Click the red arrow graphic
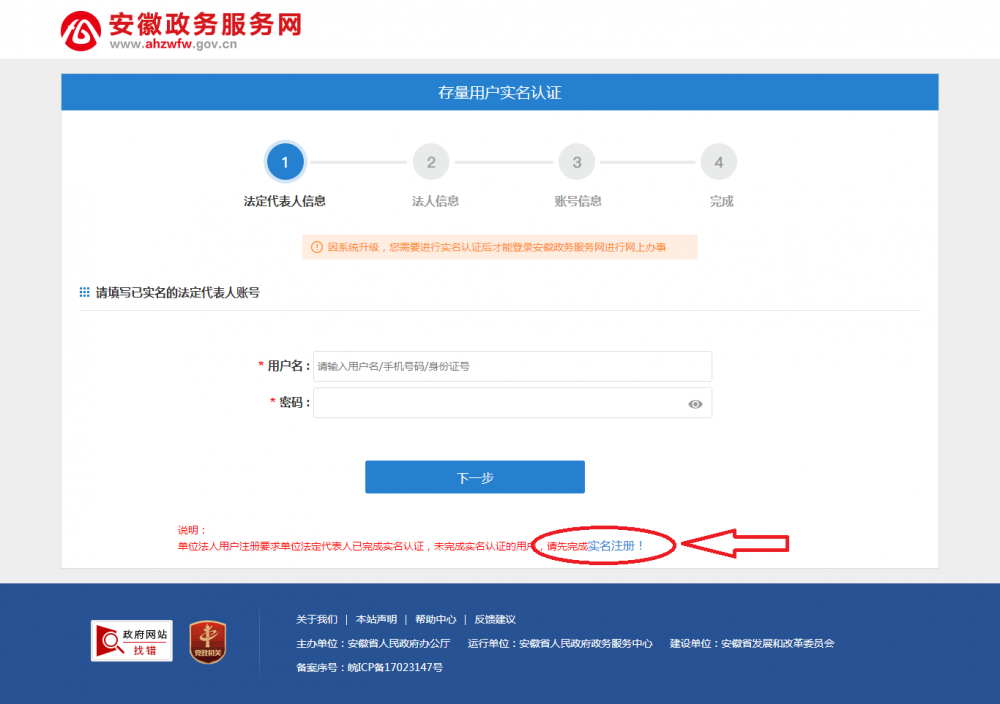Screen dimensions: 1000x704 (740, 543)
